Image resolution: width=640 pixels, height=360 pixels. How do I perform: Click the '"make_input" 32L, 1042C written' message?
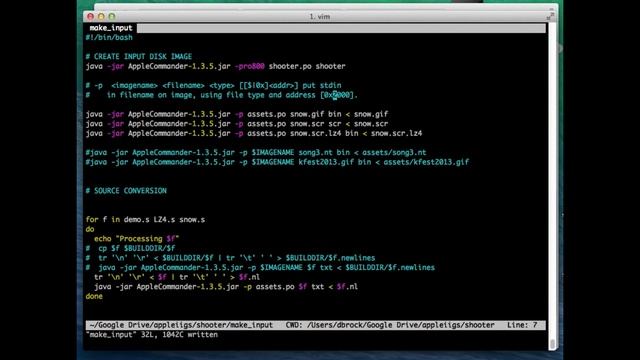click(x=151, y=335)
